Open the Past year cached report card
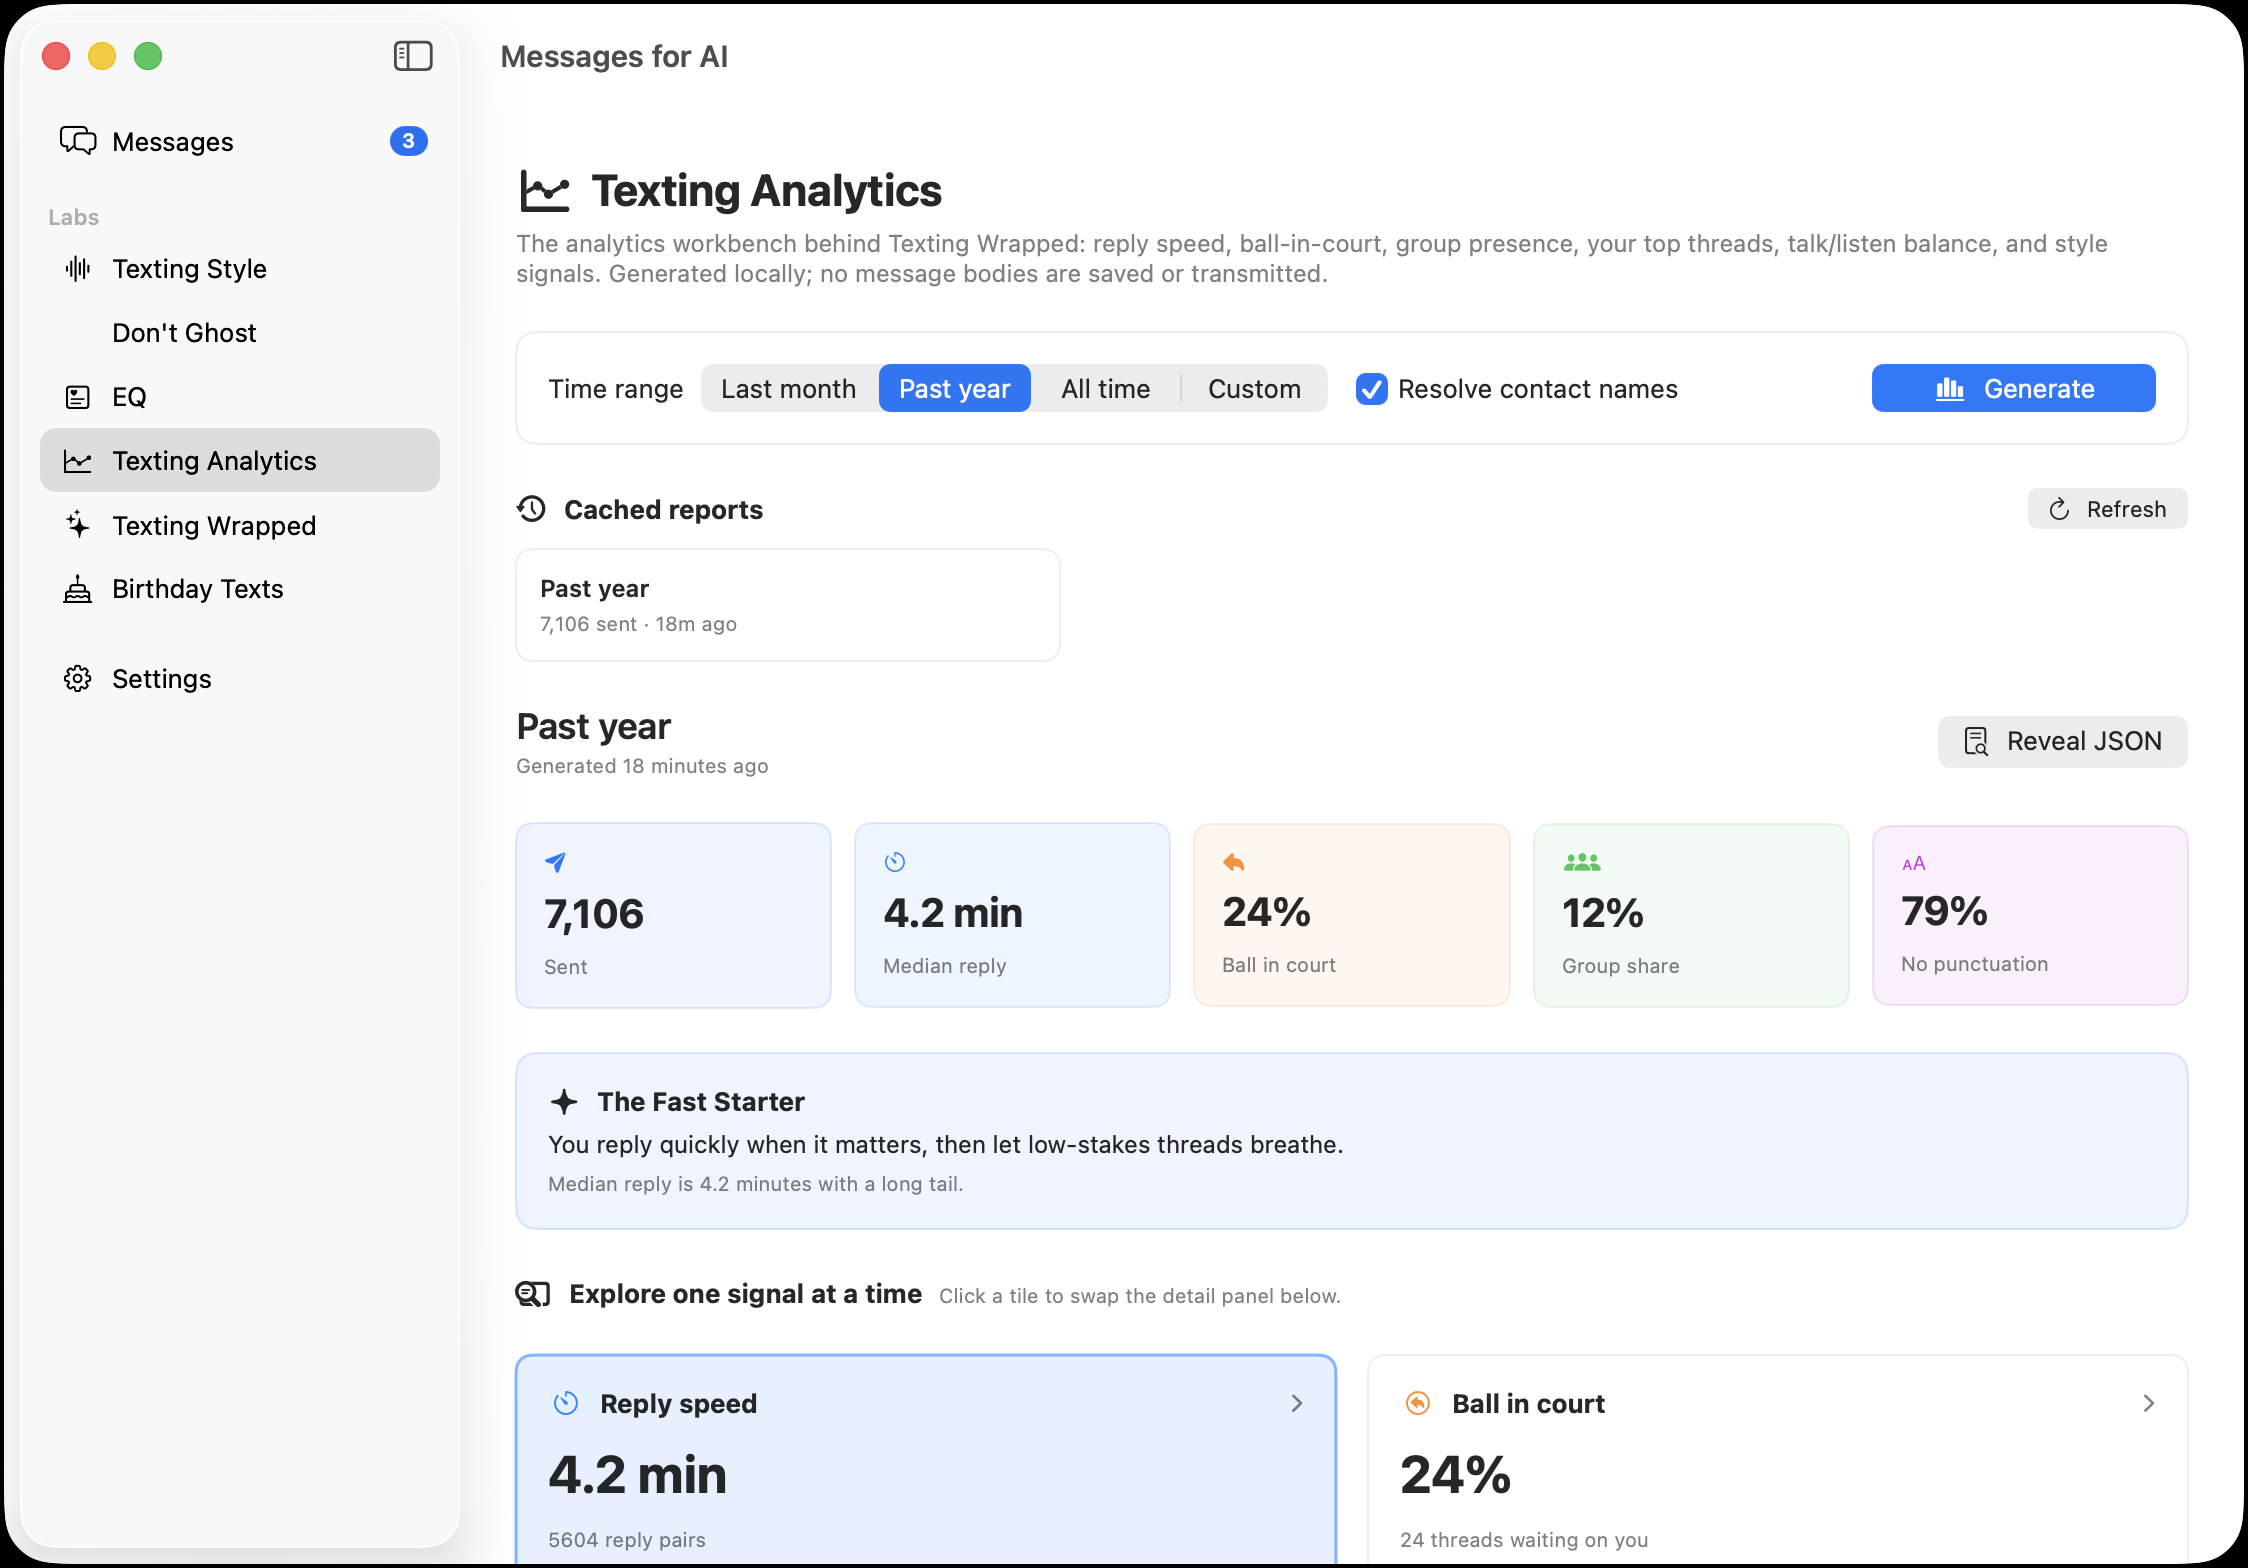This screenshot has width=2248, height=1568. [x=788, y=605]
